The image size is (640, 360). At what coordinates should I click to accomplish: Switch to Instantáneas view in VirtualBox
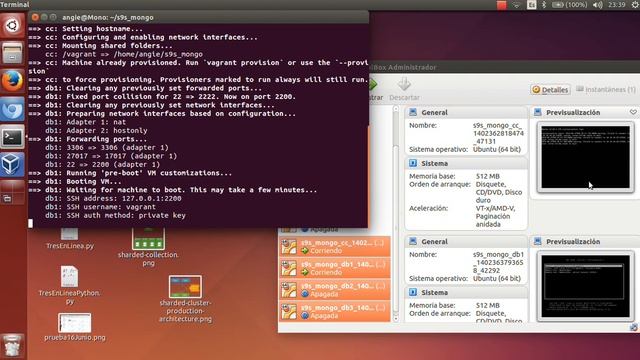tap(606, 89)
